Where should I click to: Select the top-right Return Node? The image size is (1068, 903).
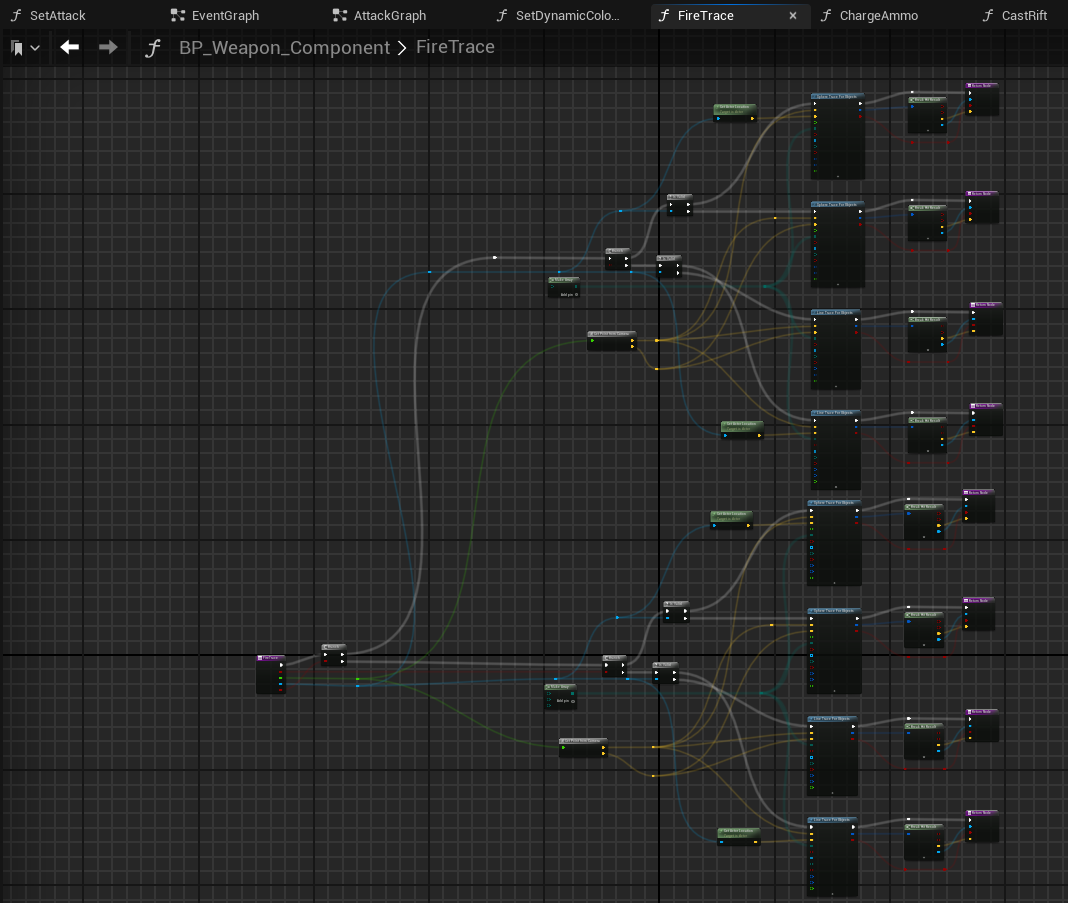[981, 87]
